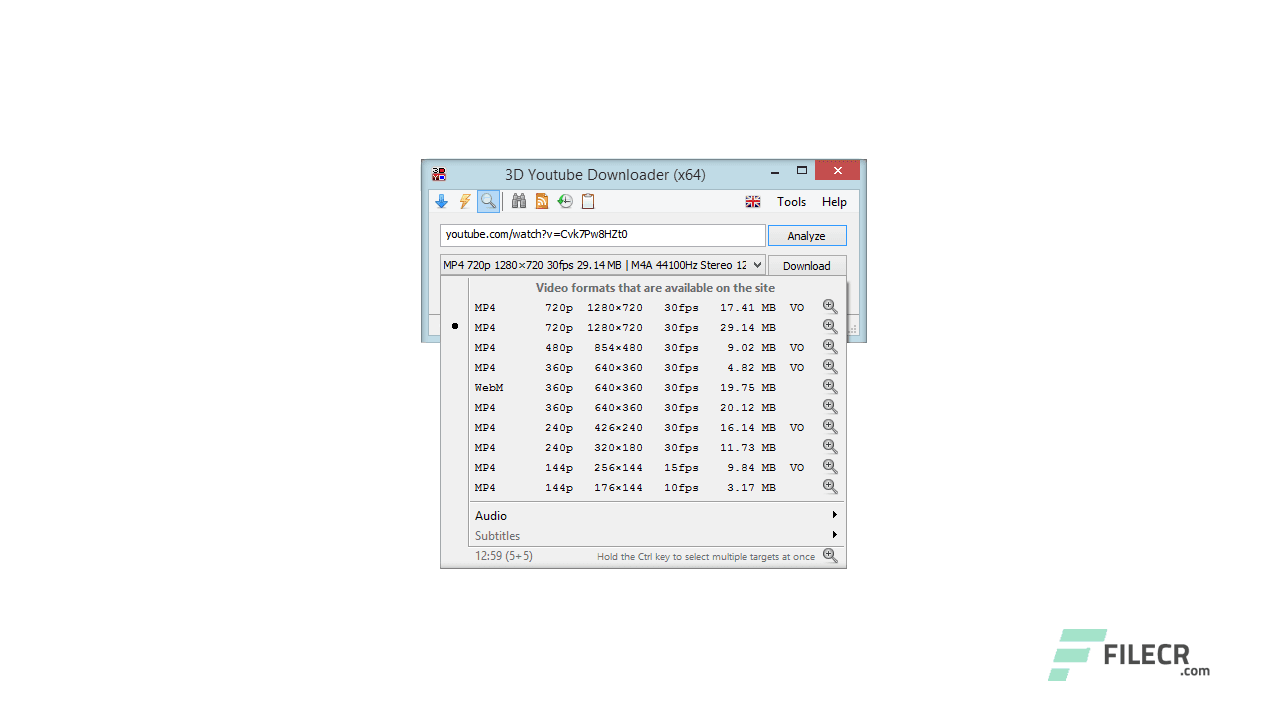Screen dimensions: 1280x720
Task: Click the blue download arrow icon
Action: pos(441,201)
